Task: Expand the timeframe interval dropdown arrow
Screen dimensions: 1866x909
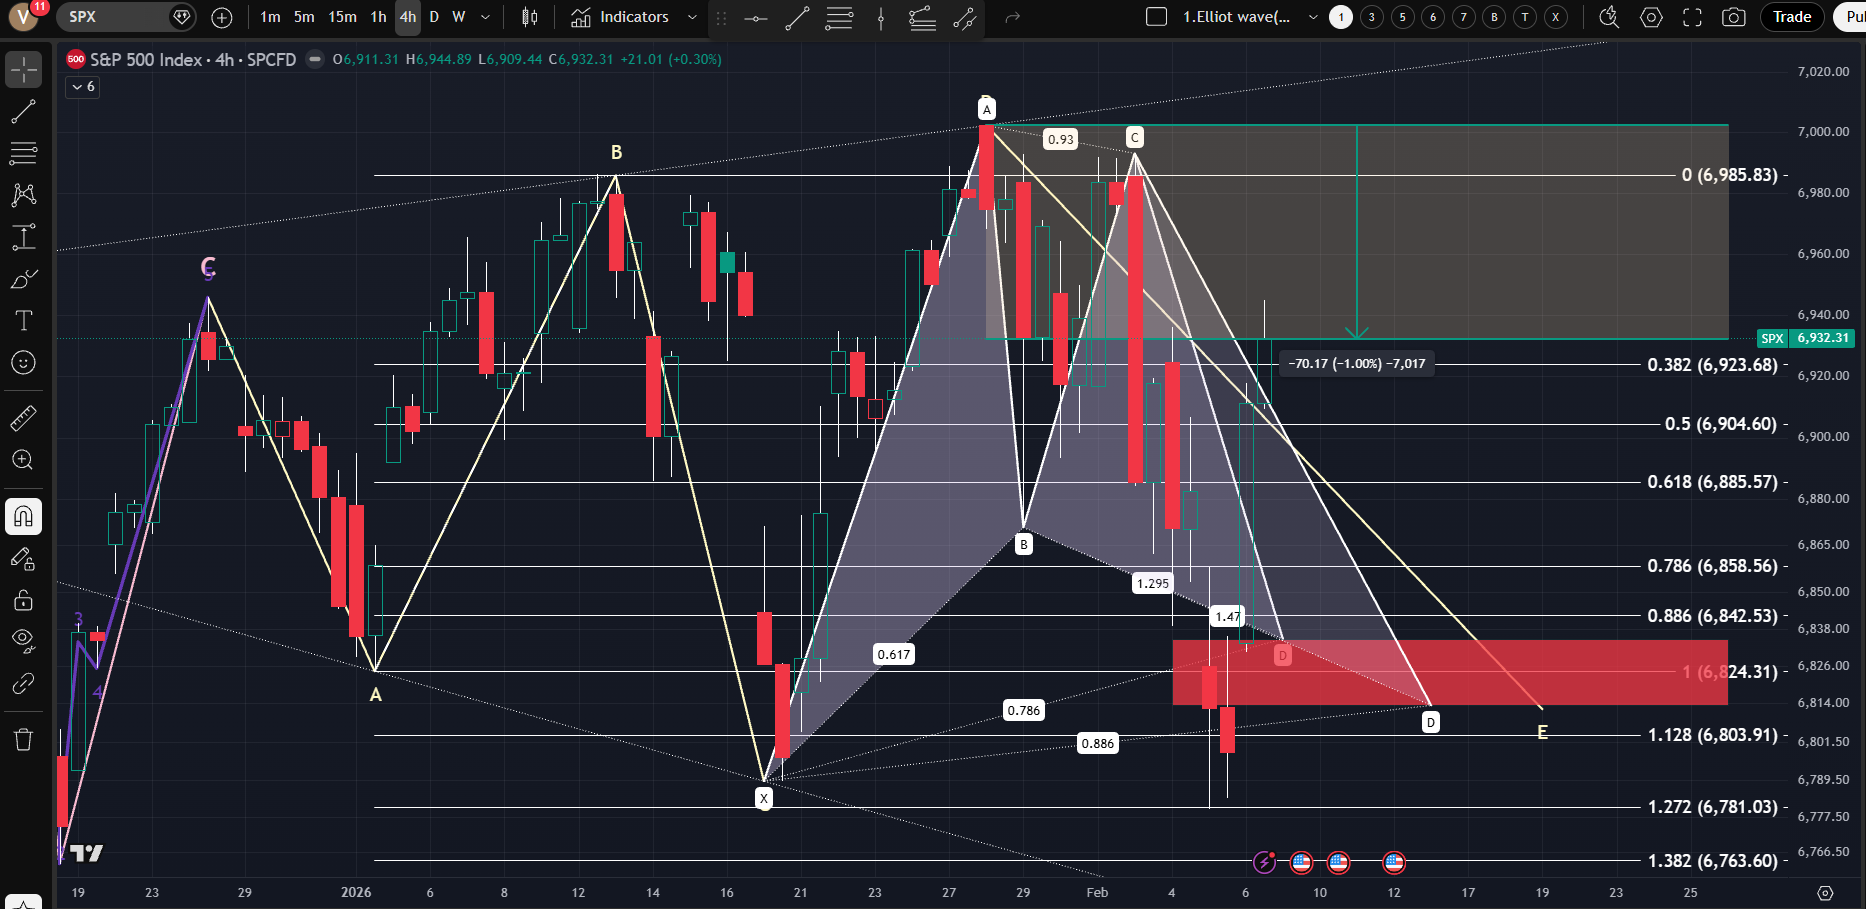Action: pyautogui.click(x=486, y=17)
